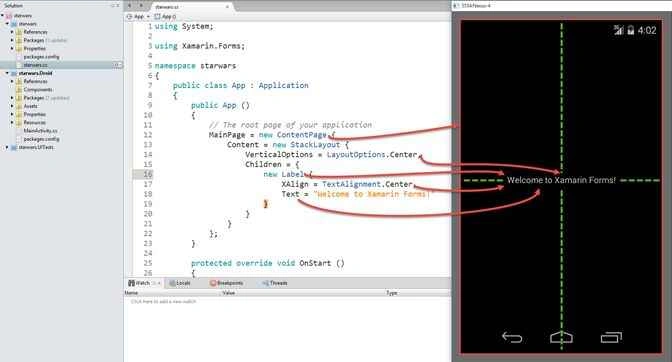Click 'Click here to add a new watch'
672x362 pixels.
coord(163,302)
